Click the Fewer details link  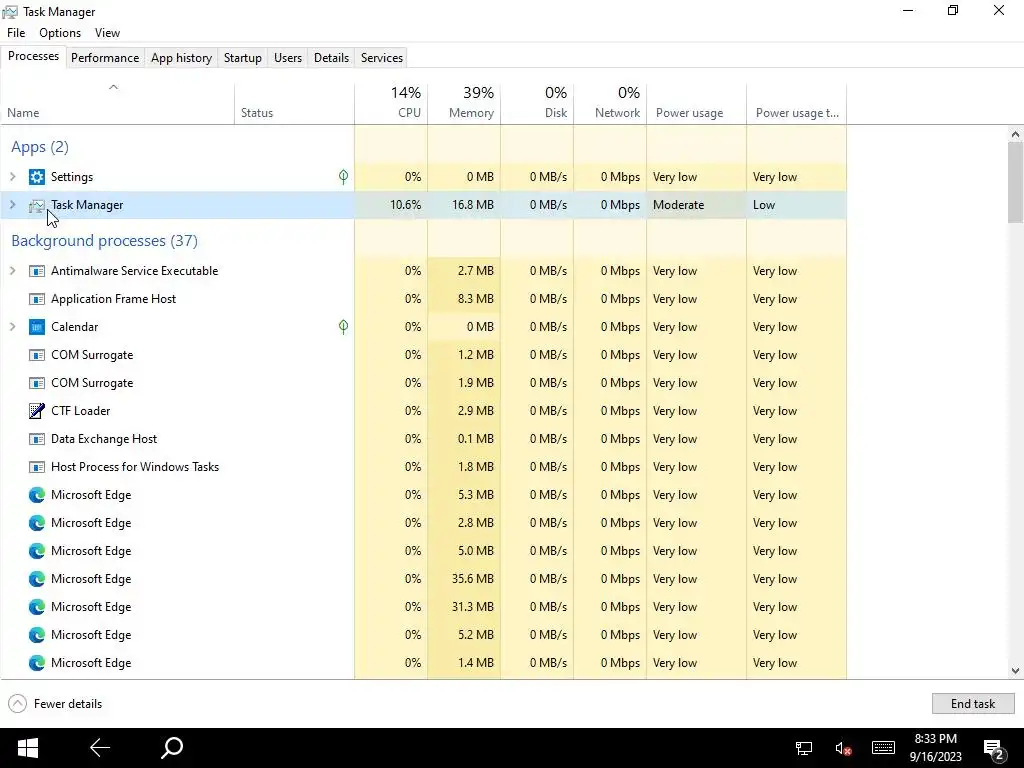(68, 703)
